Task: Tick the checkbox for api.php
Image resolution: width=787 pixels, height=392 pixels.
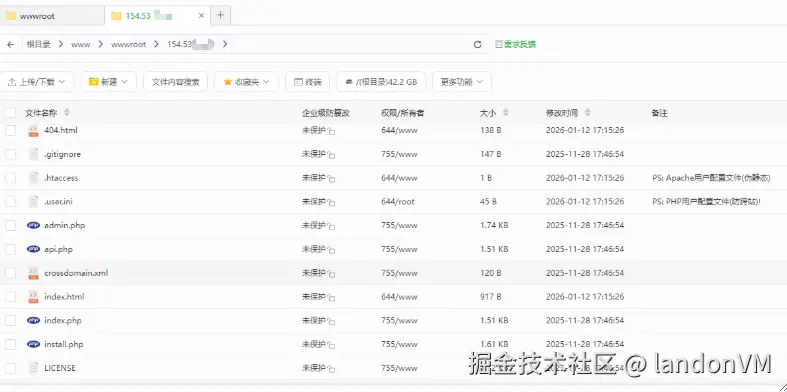Action: tap(11, 249)
